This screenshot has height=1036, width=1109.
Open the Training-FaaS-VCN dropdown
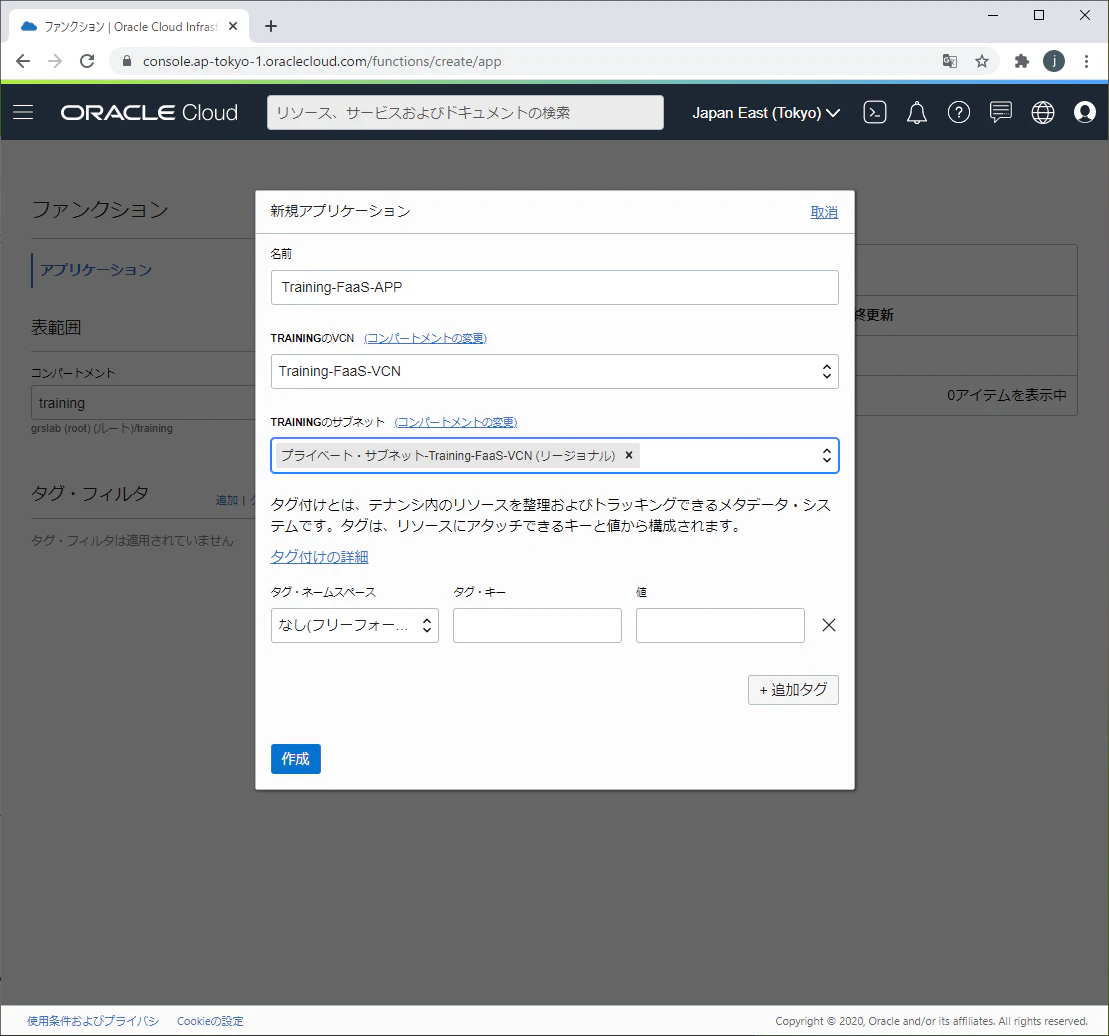tap(554, 371)
